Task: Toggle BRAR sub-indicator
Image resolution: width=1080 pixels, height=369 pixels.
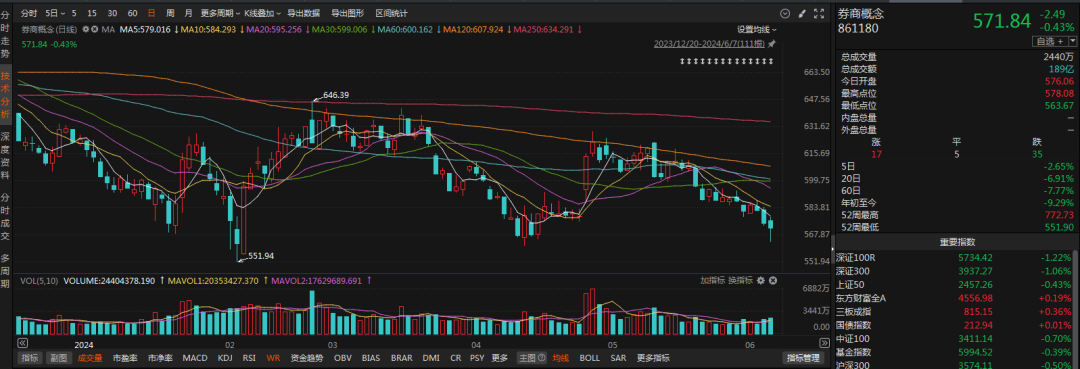Action: click(402, 358)
